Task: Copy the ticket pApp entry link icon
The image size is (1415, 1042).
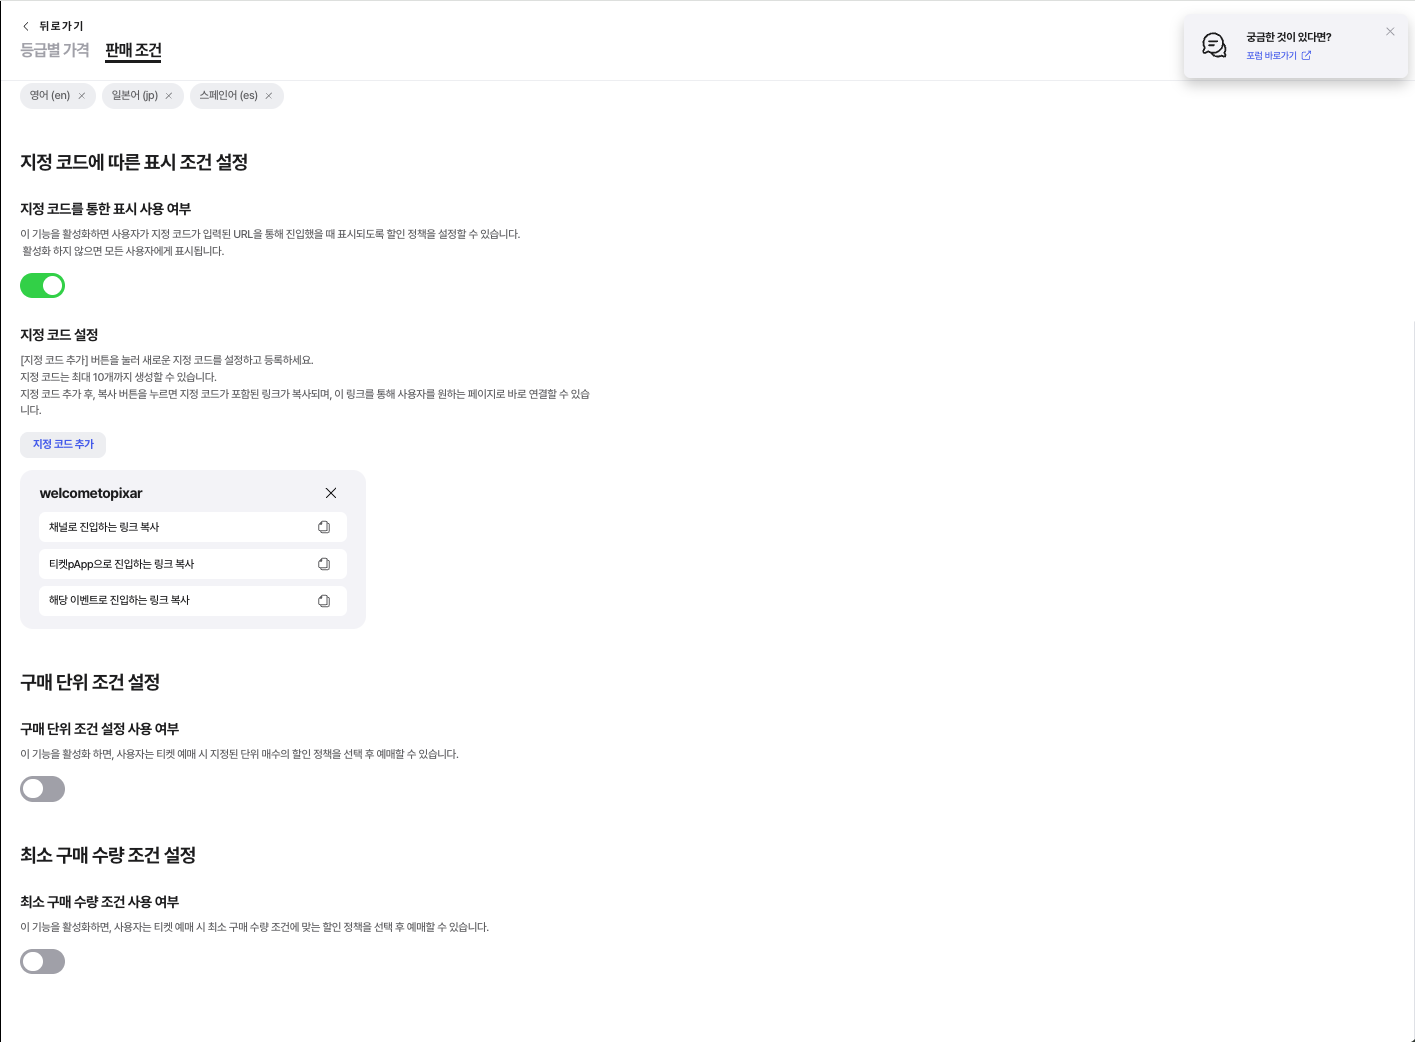Action: click(x=324, y=564)
